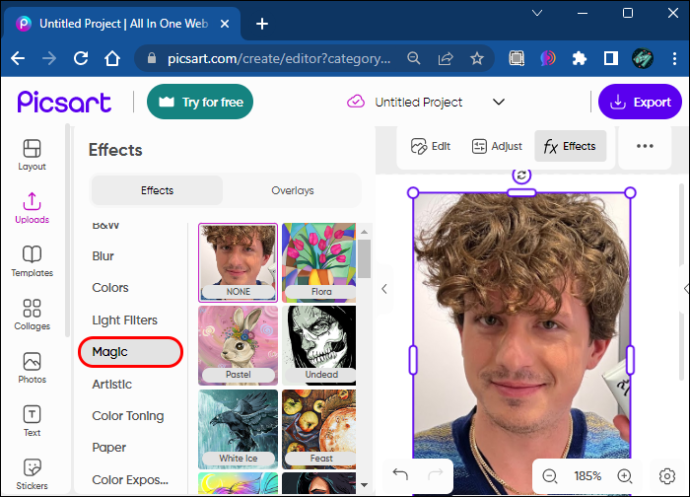Collapse the Effects panel with left chevron
The height and width of the screenshot is (497, 690).
coord(384,289)
